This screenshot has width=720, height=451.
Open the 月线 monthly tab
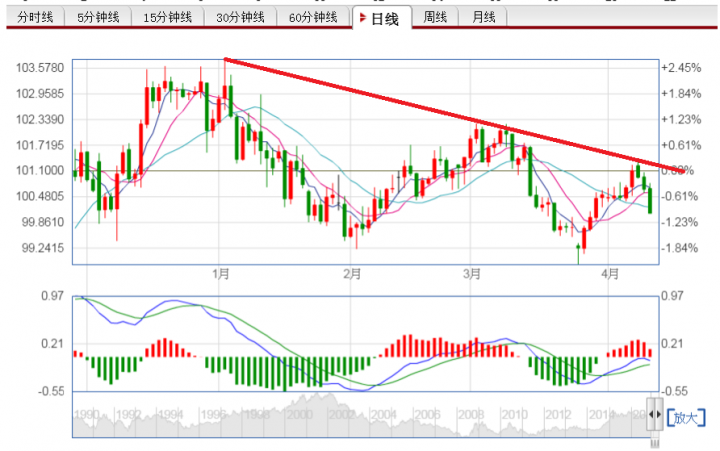pos(484,17)
